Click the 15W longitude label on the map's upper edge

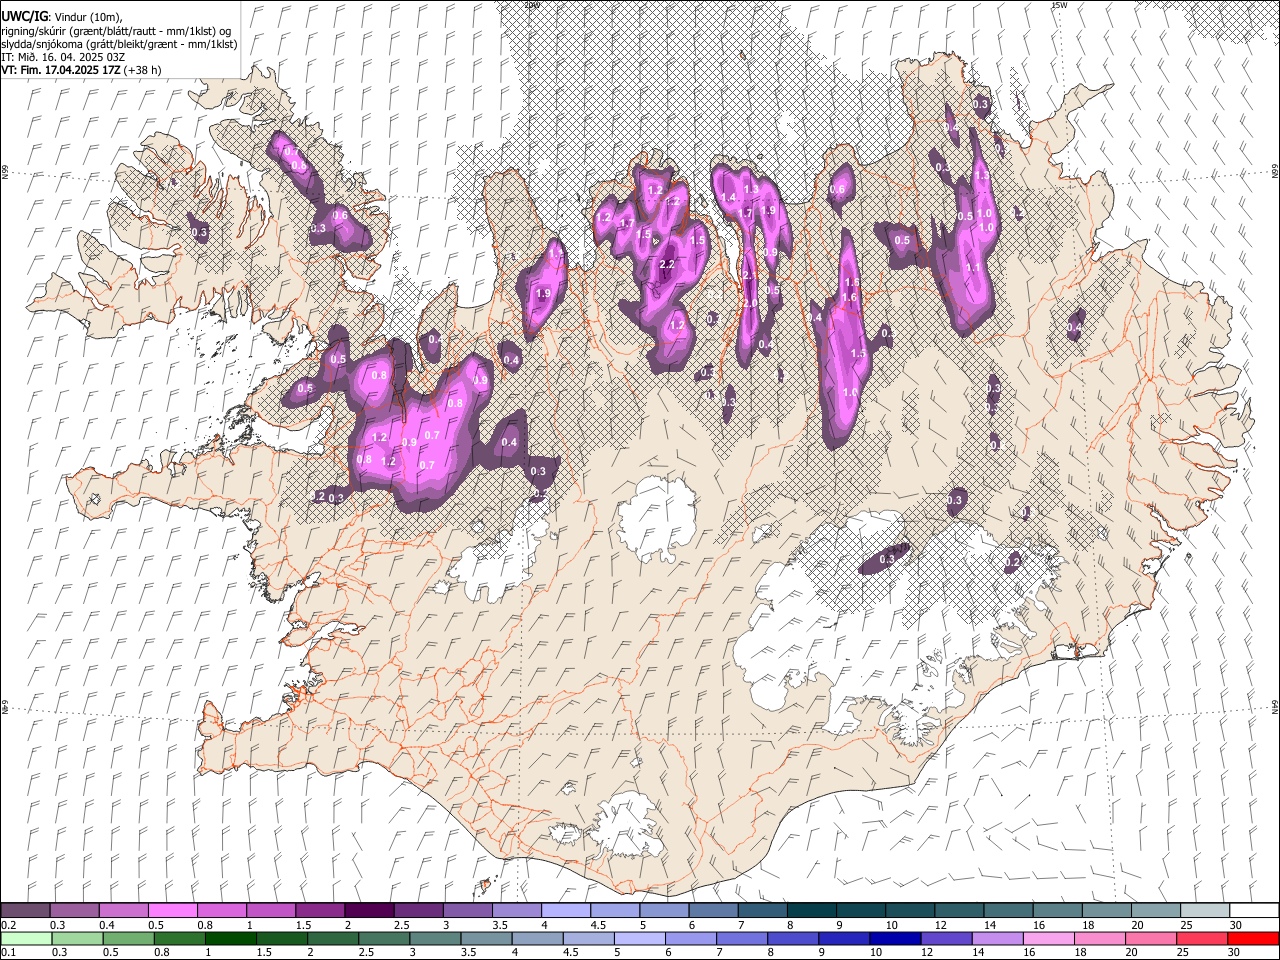tap(1059, 5)
